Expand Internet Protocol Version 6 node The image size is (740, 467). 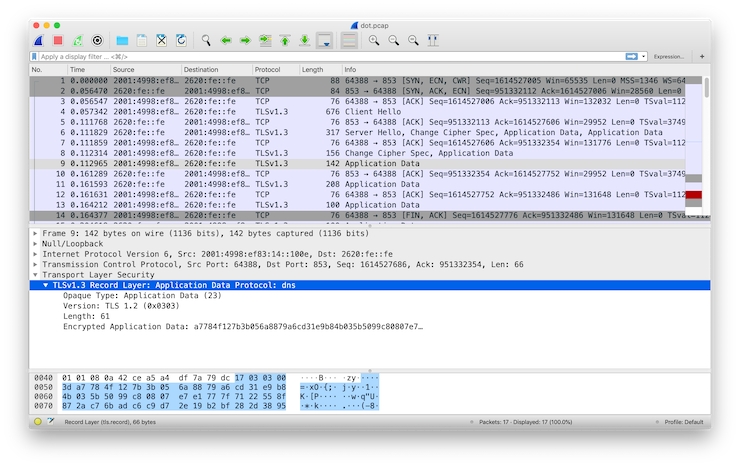[35, 254]
